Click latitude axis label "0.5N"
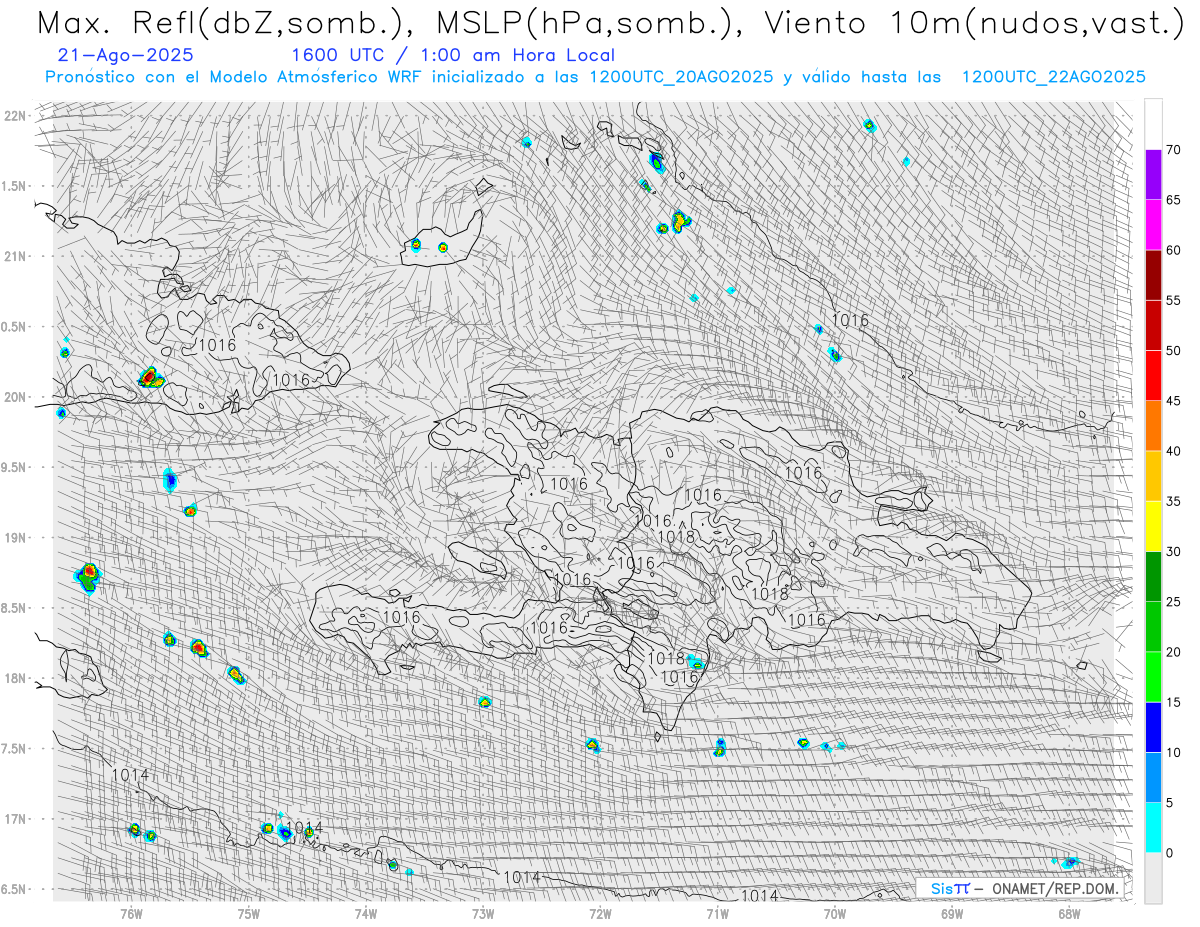Screen dimensions: 1200x927 click(x=13, y=326)
